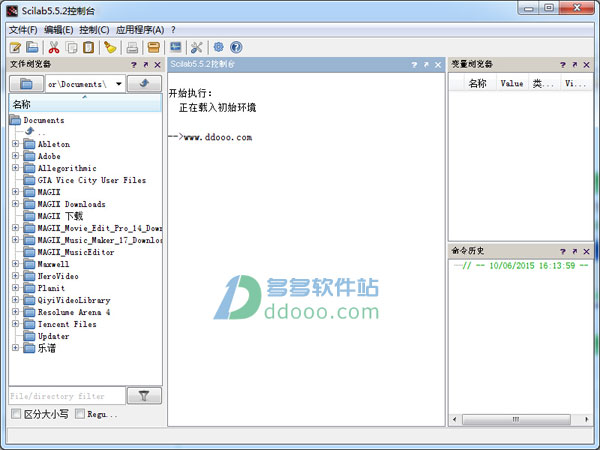
Task: Undock the command history panel
Action: (574, 251)
